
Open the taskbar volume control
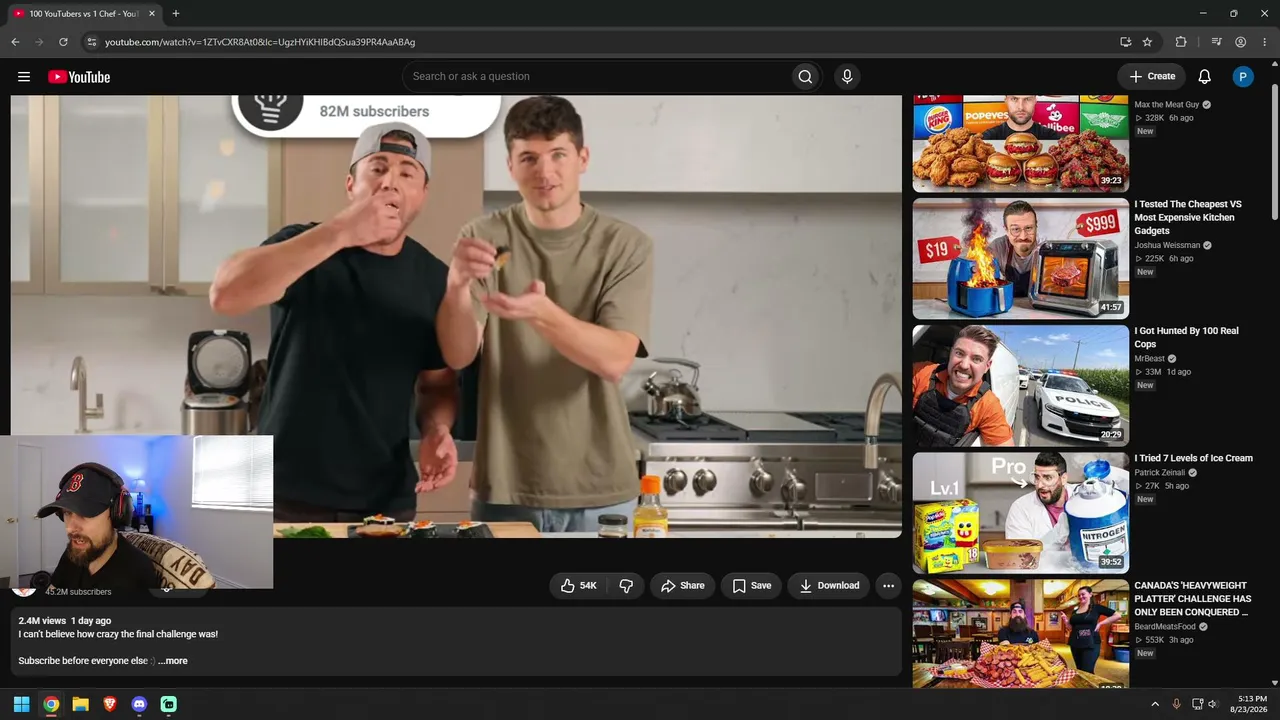pyautogui.click(x=1213, y=704)
